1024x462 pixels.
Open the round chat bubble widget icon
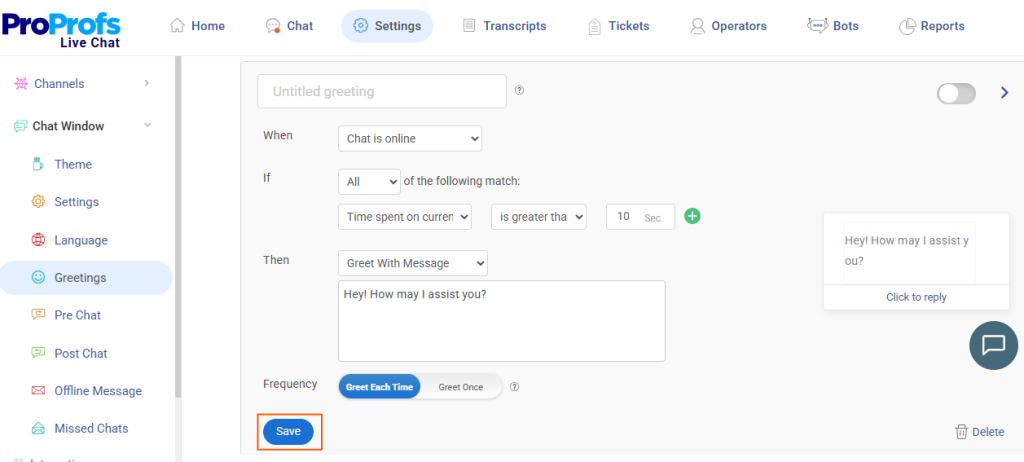[x=993, y=346]
